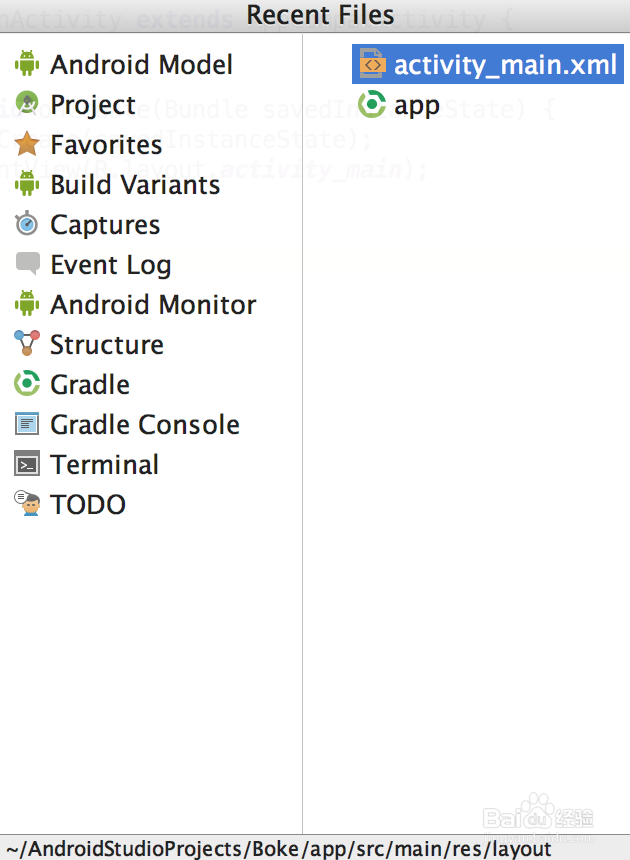Select the Android Monitor icon

point(26,304)
